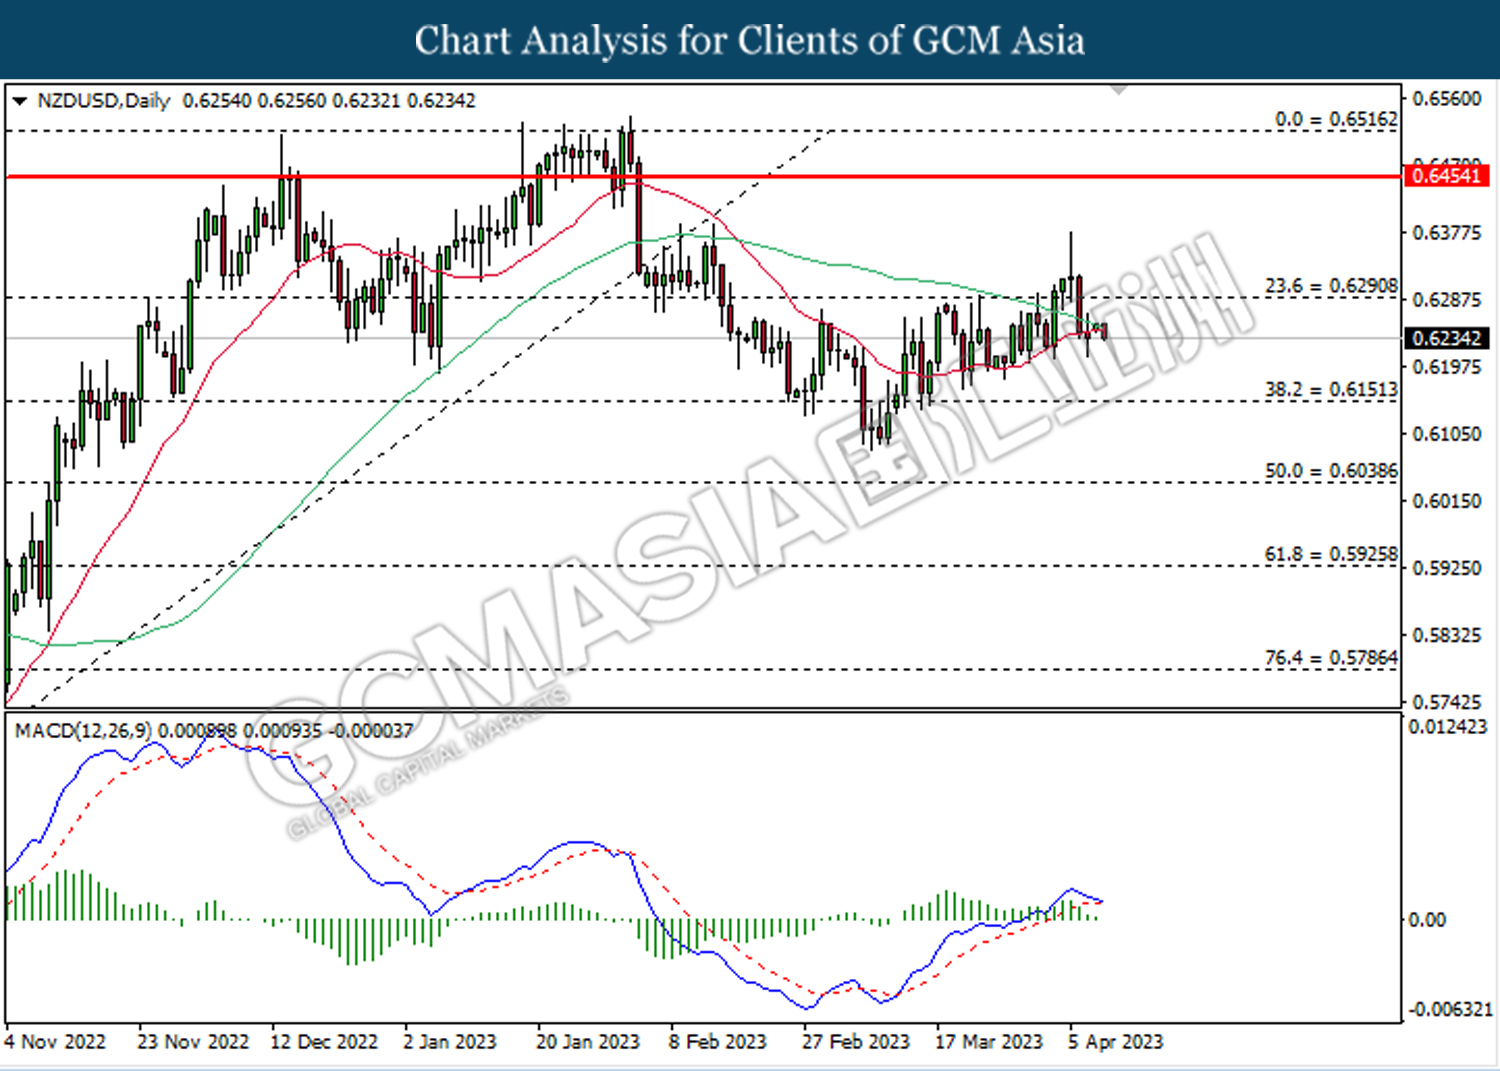This screenshot has width=1500, height=1071.
Task: Click the MACD scale value 0.00
Action: click(x=1427, y=920)
